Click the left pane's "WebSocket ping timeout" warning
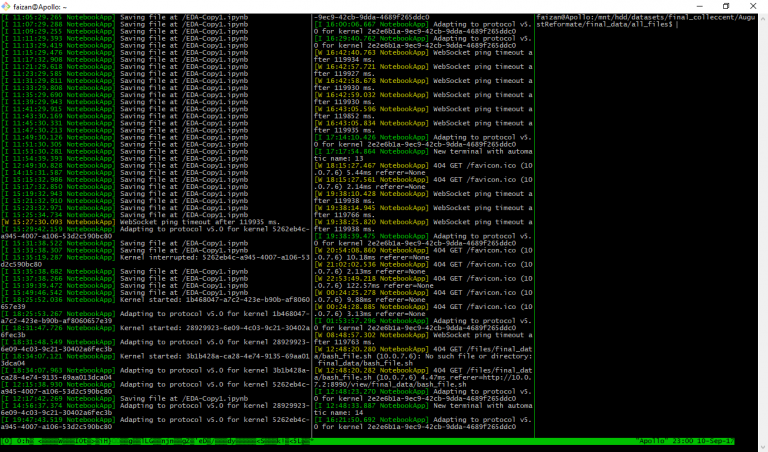The width and height of the screenshot is (768, 452). coord(189,221)
